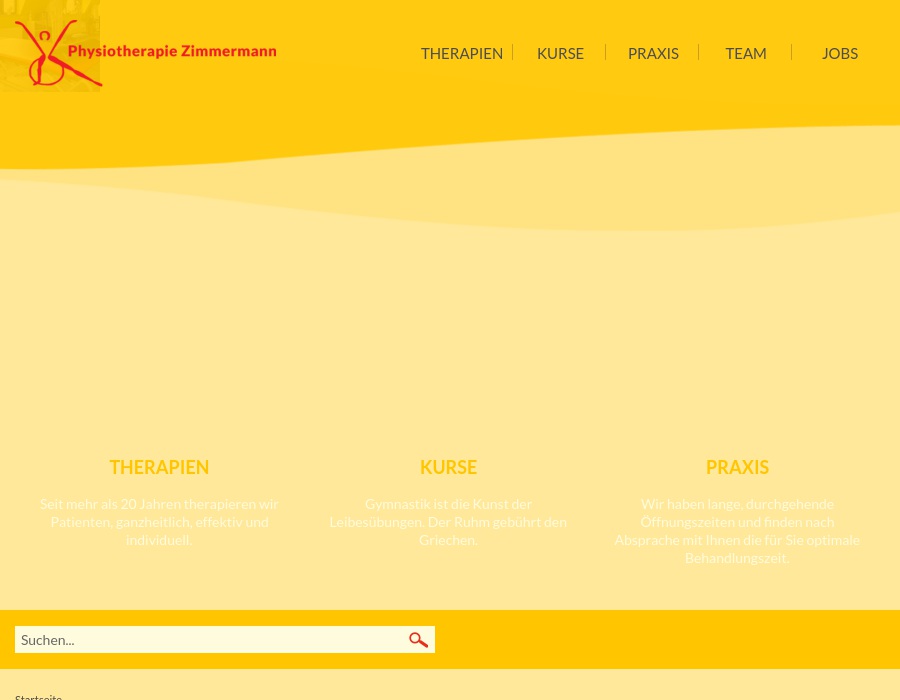Click the KURSE column heading
This screenshot has height=700, width=900.
click(448, 467)
